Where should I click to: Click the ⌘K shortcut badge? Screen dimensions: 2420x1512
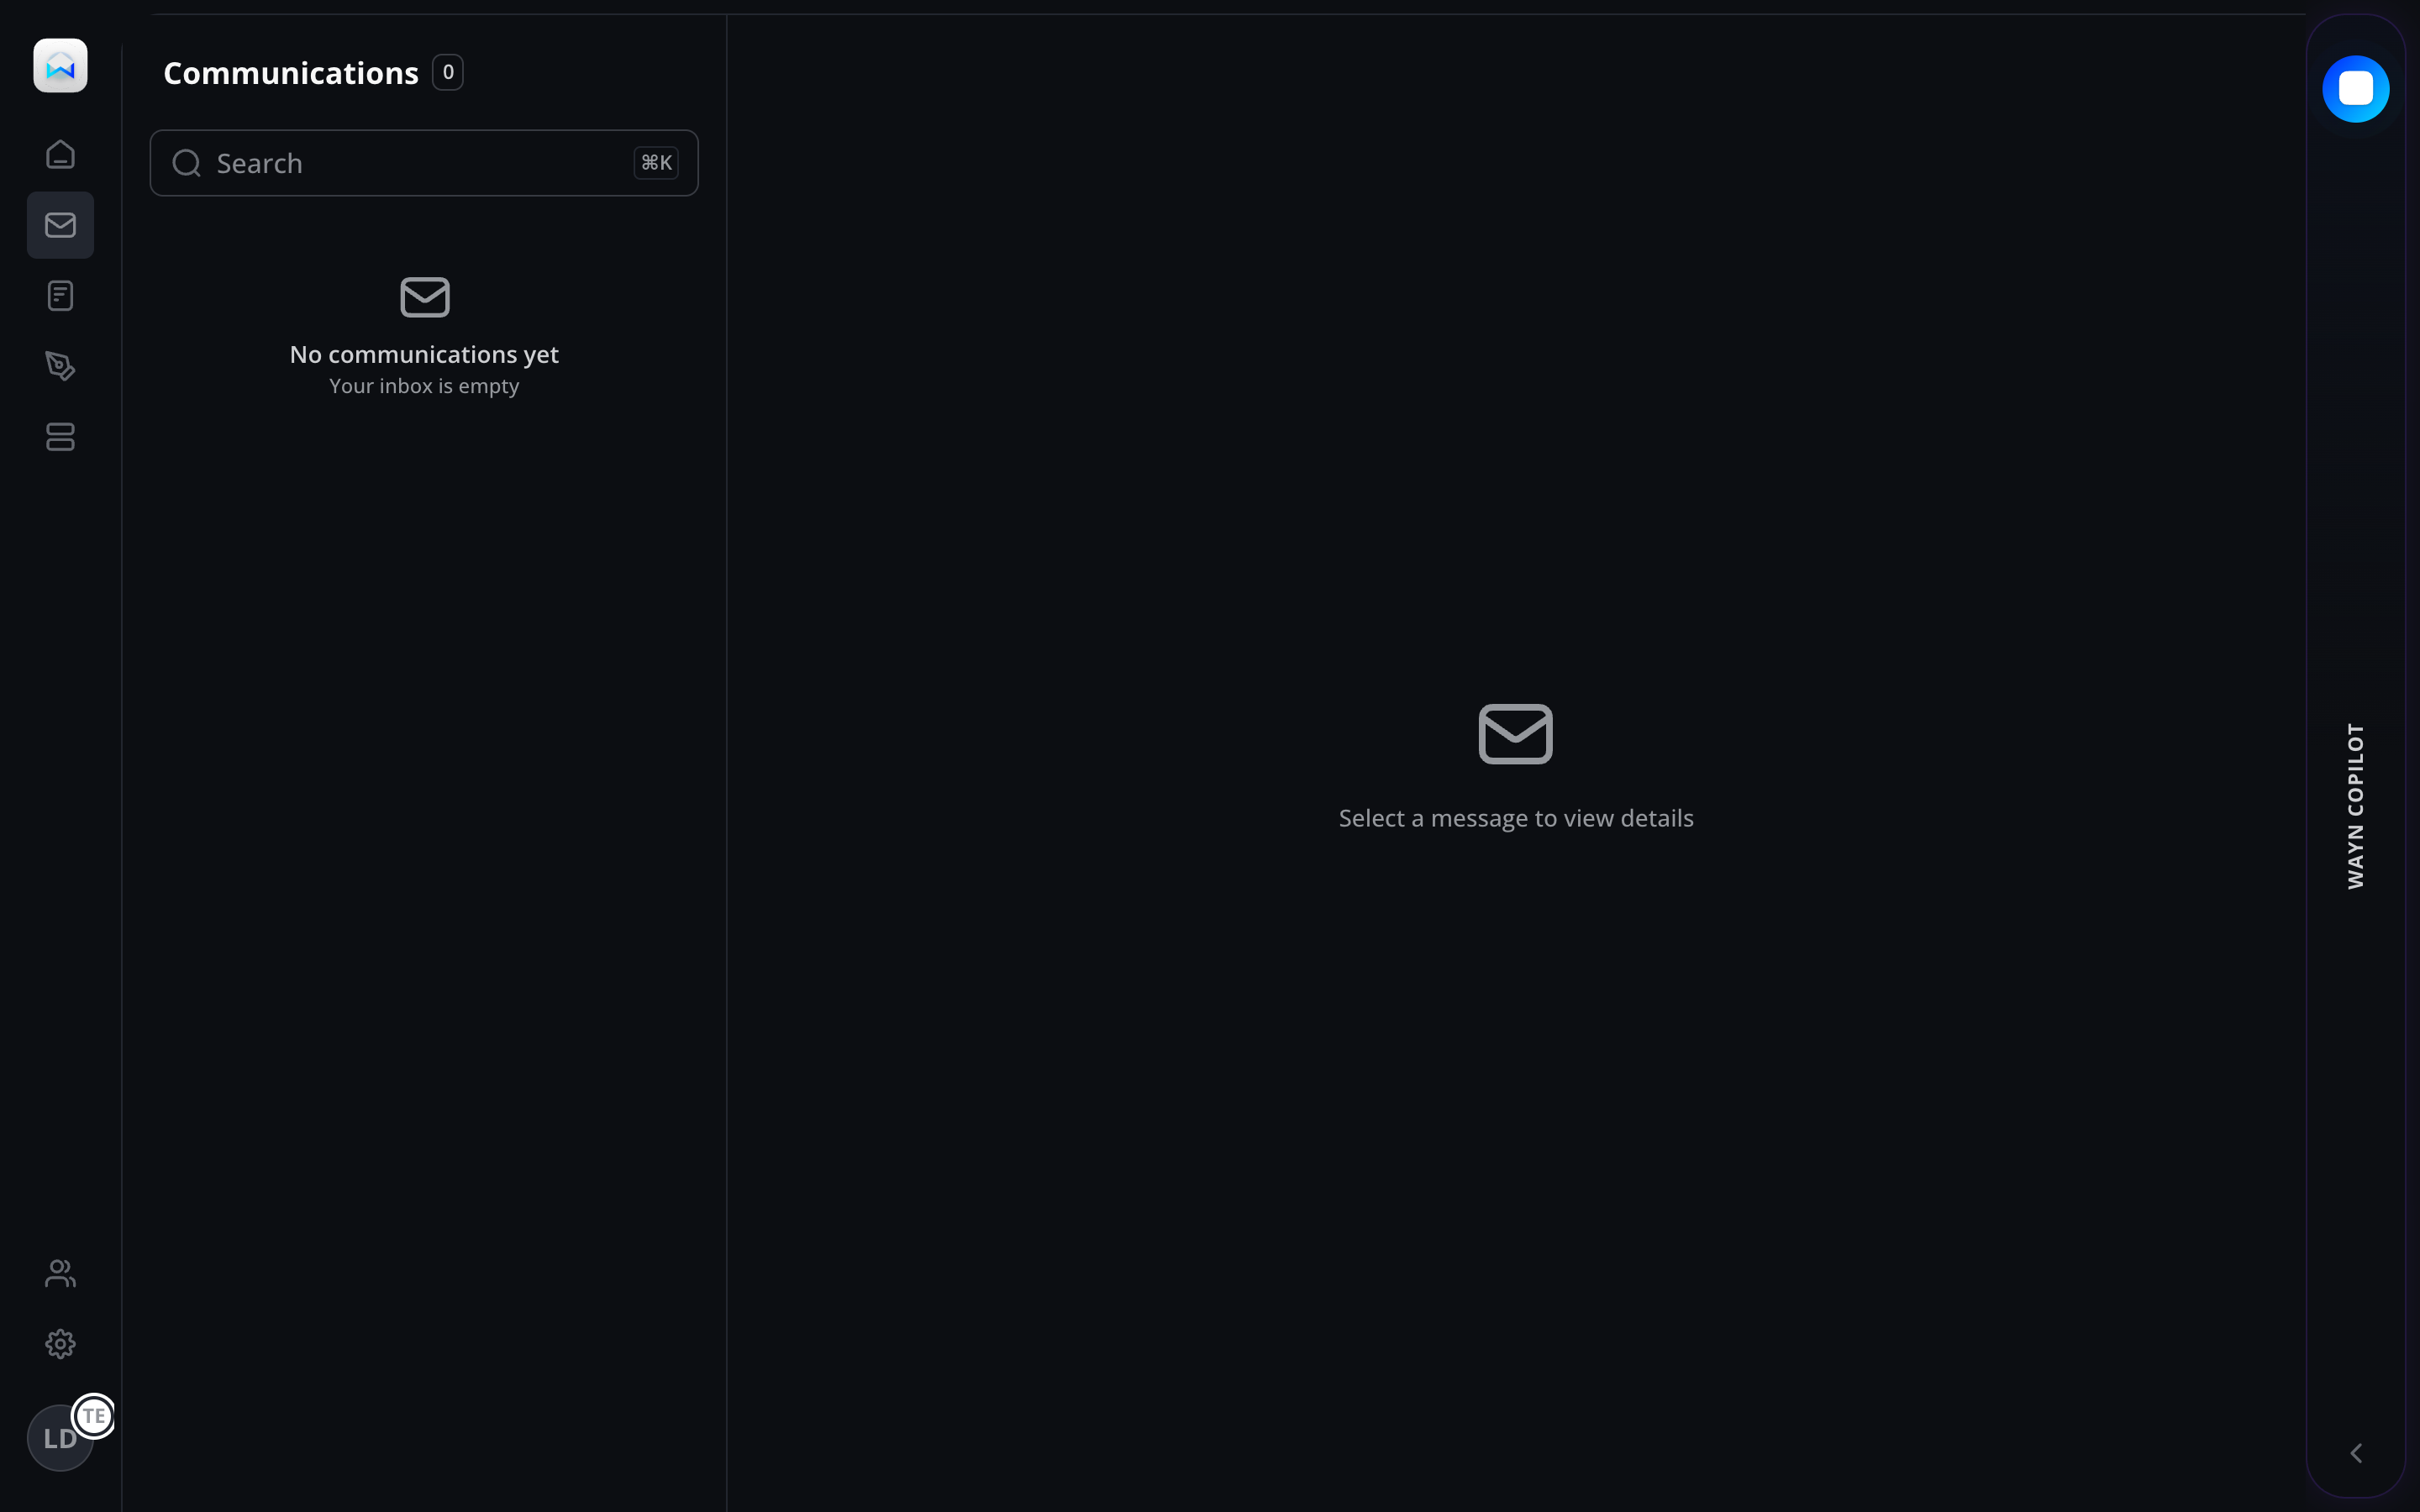pos(656,163)
